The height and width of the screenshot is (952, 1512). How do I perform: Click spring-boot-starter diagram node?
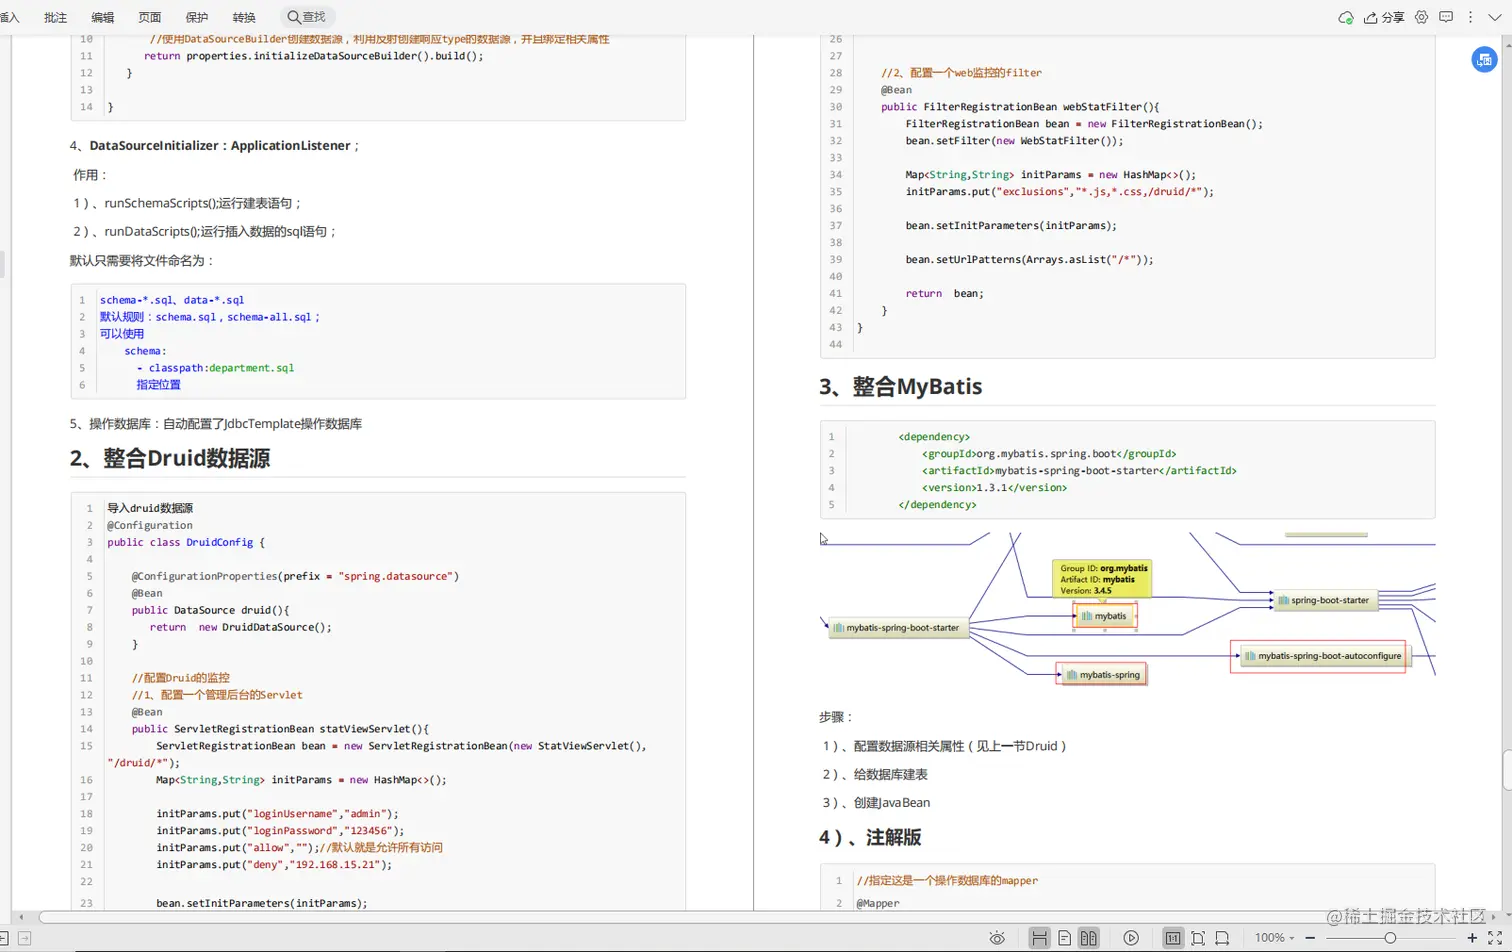point(1324,600)
